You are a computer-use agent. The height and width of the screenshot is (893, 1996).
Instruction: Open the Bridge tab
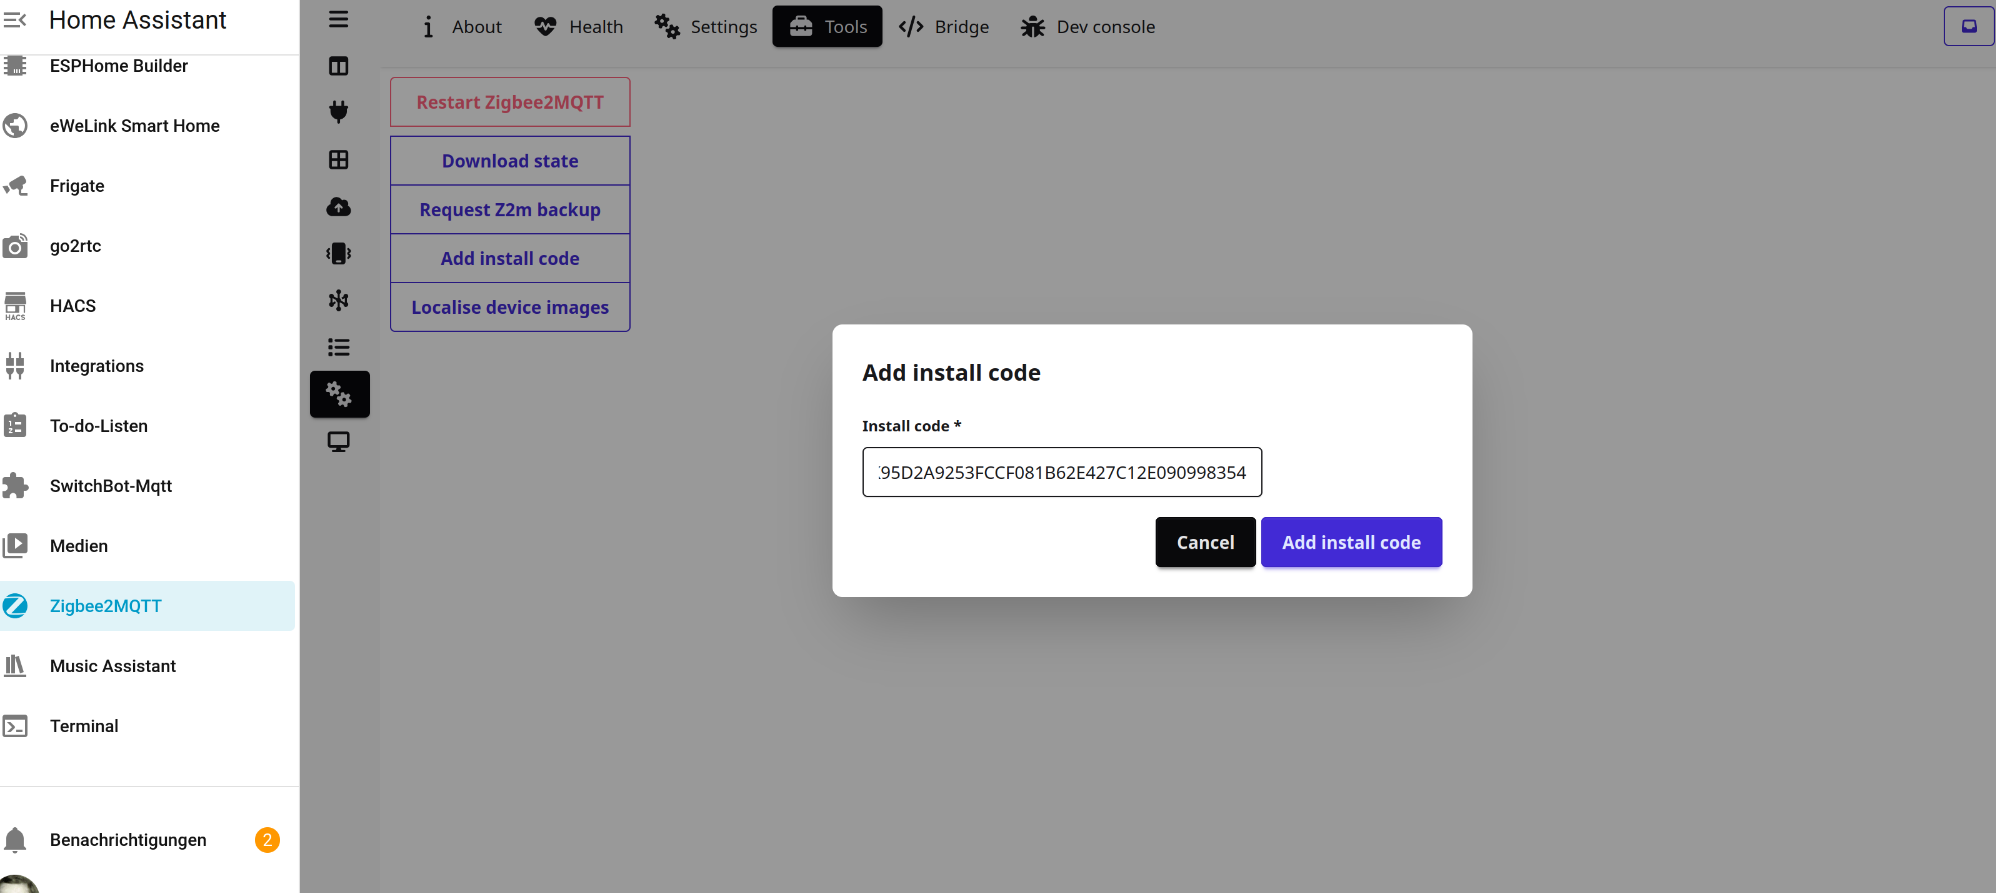[x=944, y=27]
